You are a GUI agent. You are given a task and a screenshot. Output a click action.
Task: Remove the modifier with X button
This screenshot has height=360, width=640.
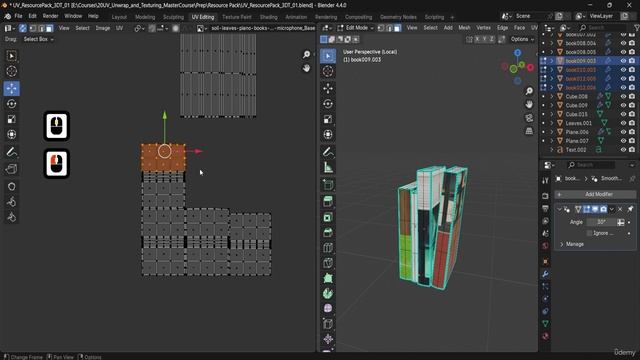(620, 209)
